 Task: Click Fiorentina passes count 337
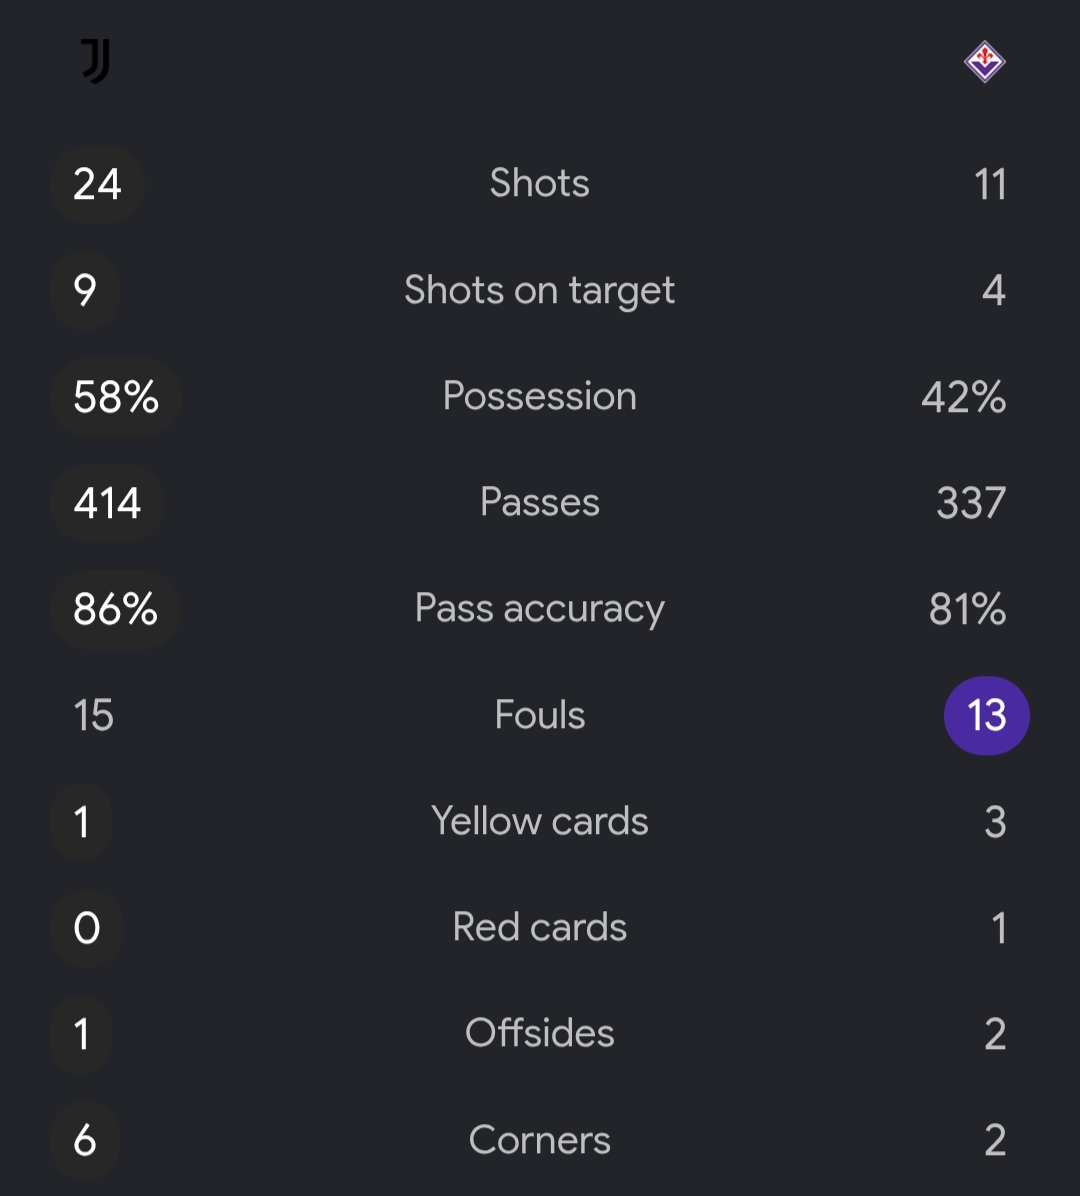[971, 503]
